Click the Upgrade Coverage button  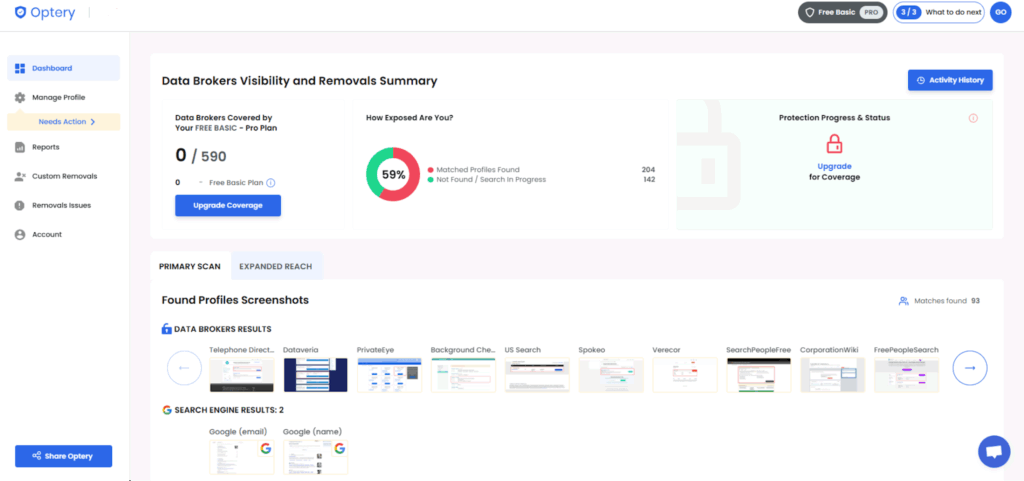point(228,206)
